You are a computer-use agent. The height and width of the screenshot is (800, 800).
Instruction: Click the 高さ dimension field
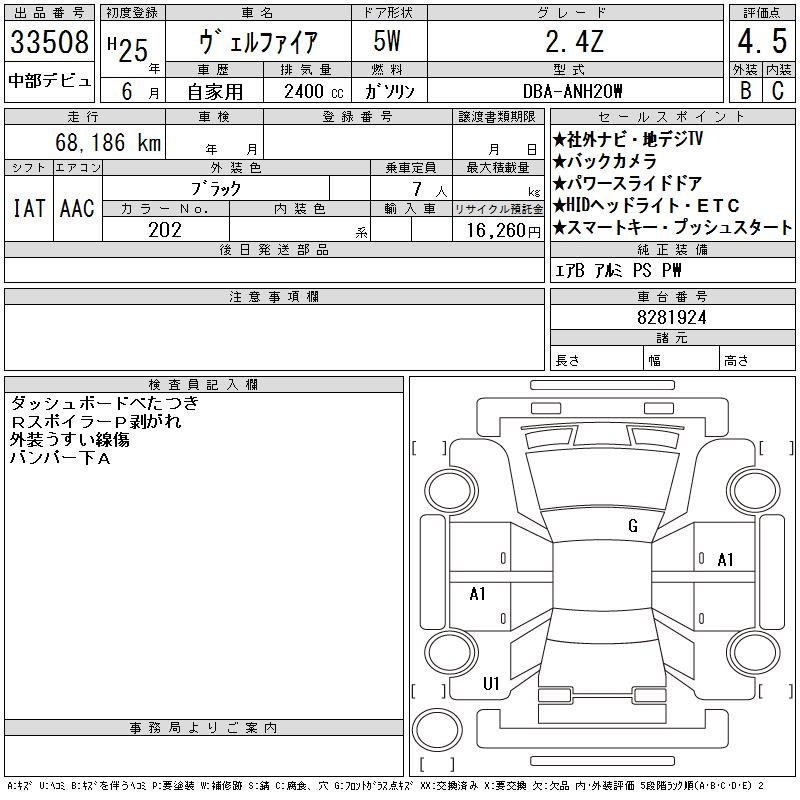tap(758, 358)
